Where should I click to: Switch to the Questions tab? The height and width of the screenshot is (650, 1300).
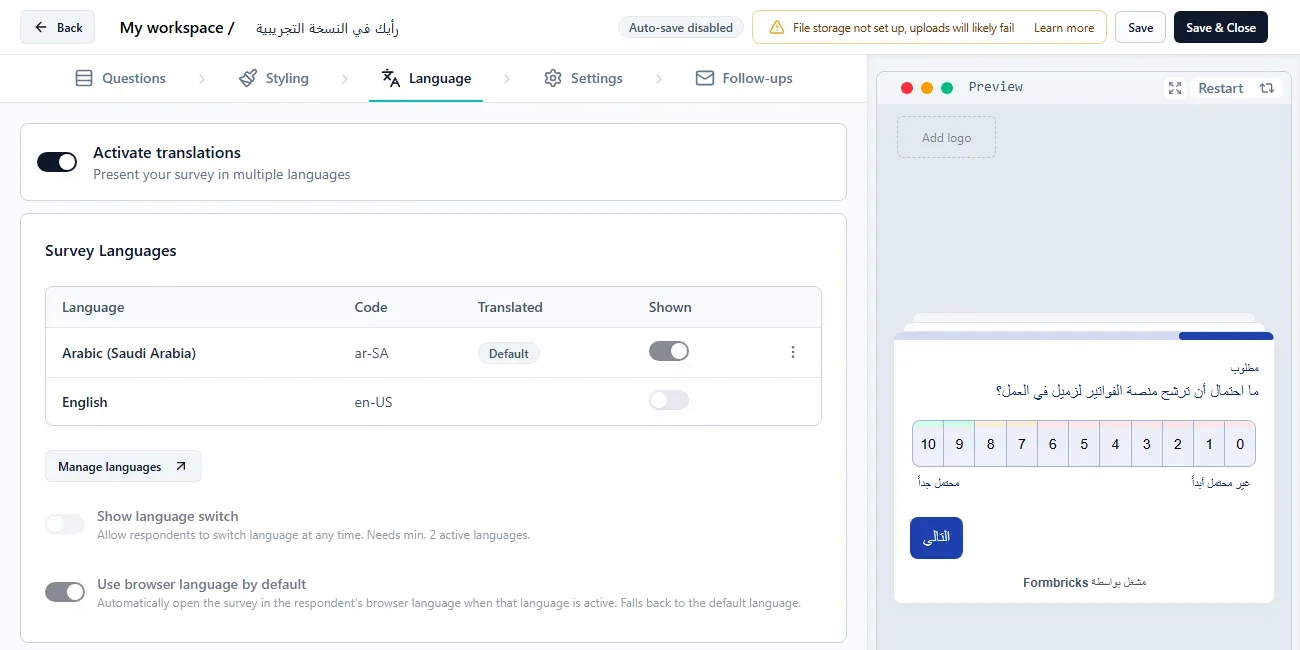(x=121, y=78)
